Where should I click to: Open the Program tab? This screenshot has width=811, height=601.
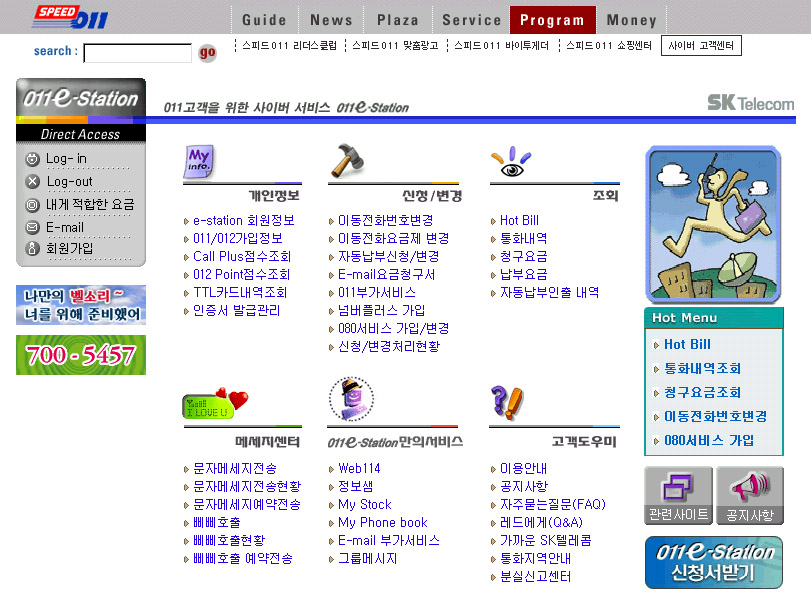pyautogui.click(x=552, y=20)
